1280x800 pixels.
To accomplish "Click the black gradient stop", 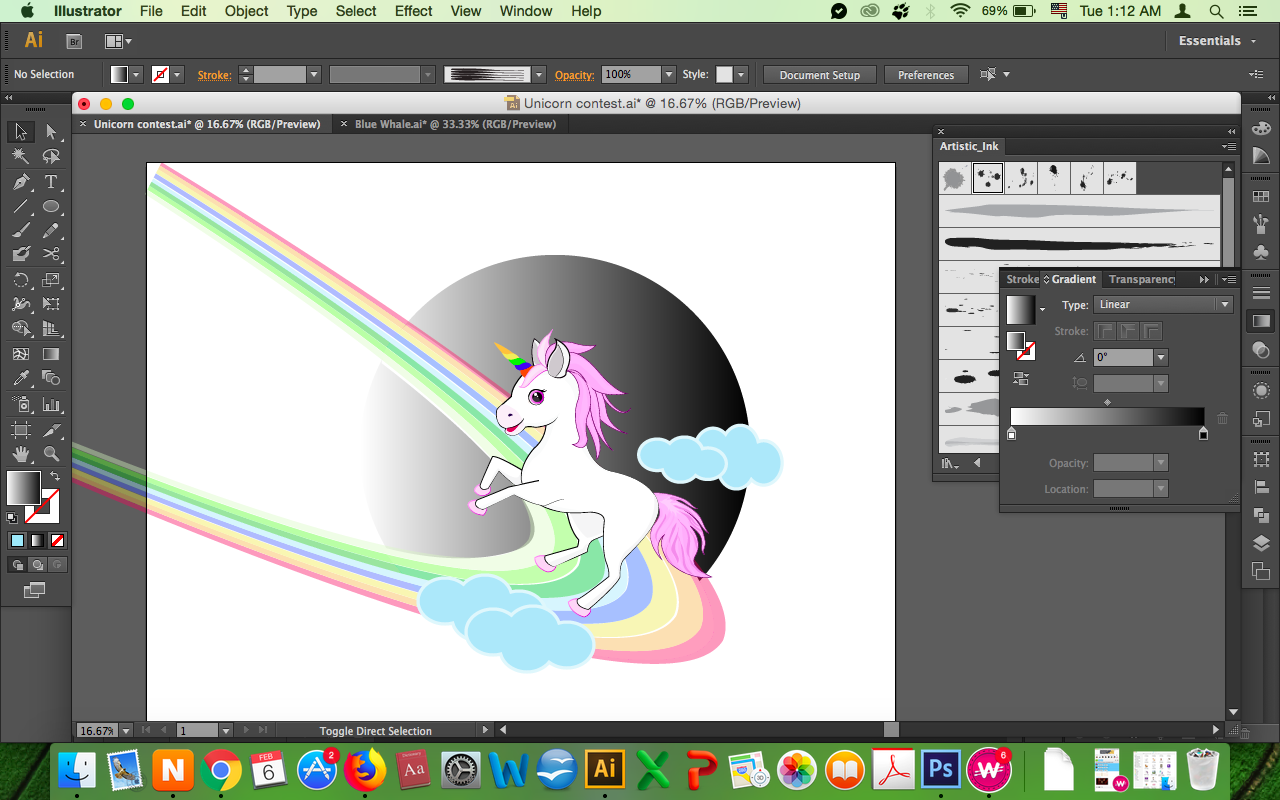I will pos(1203,434).
